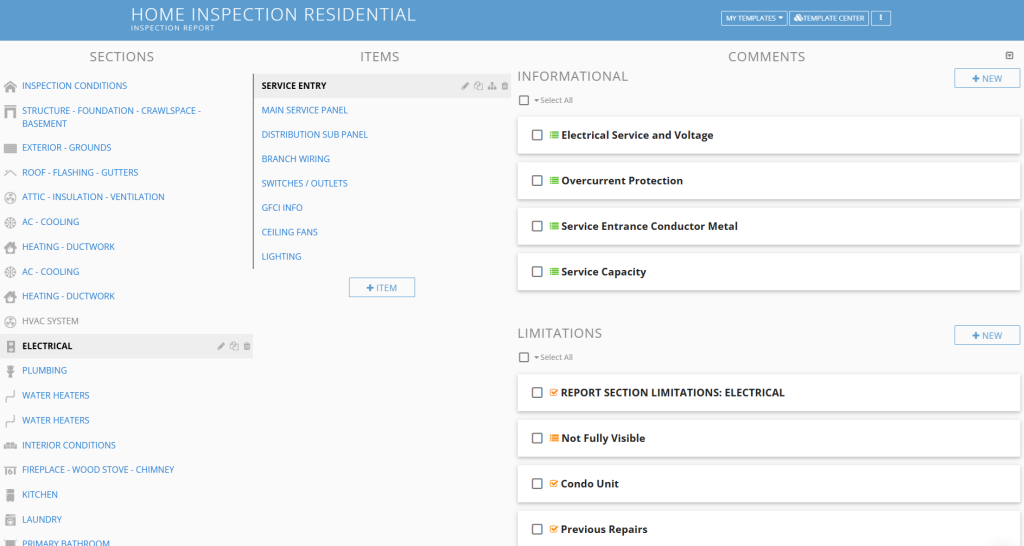Expand Select All dropdown under Informational
Image resolution: width=1024 pixels, height=546 pixels.
tap(537, 101)
